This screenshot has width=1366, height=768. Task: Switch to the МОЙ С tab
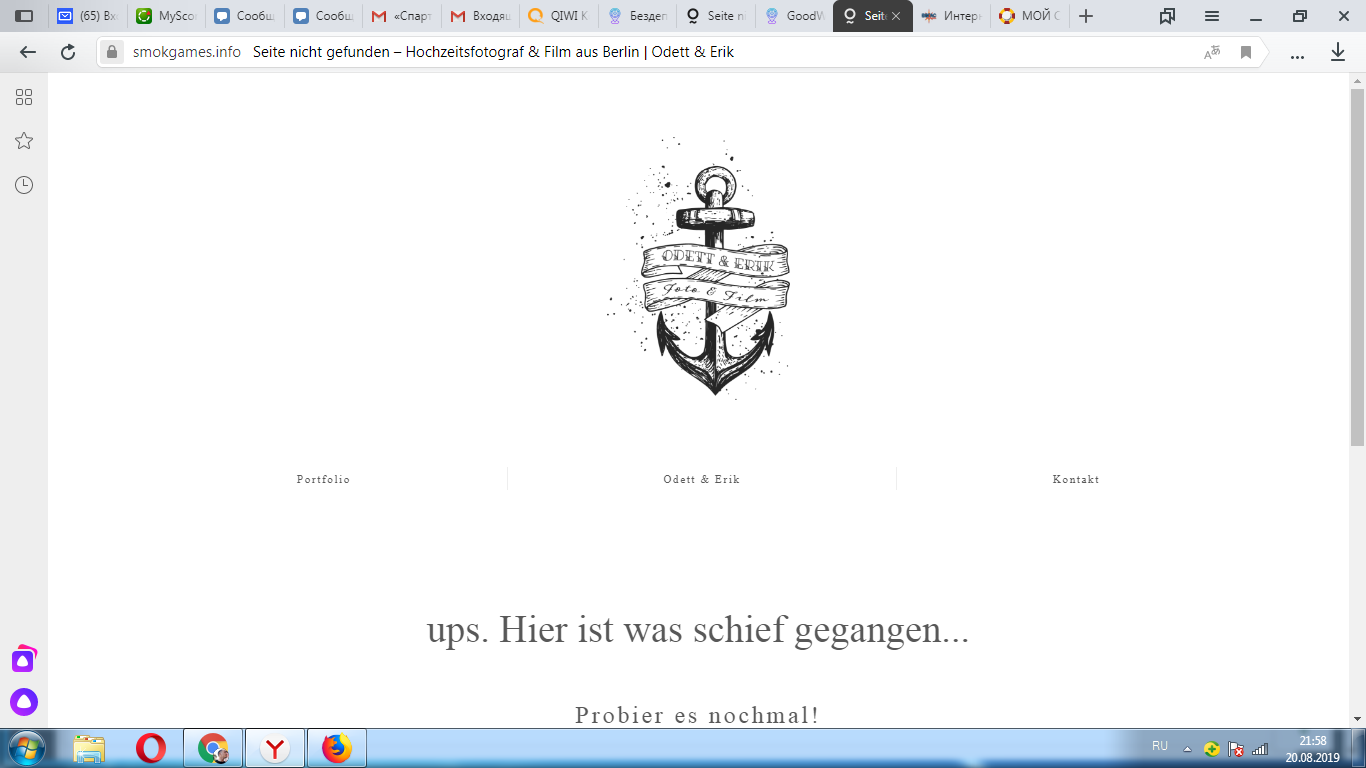pyautogui.click(x=1028, y=16)
